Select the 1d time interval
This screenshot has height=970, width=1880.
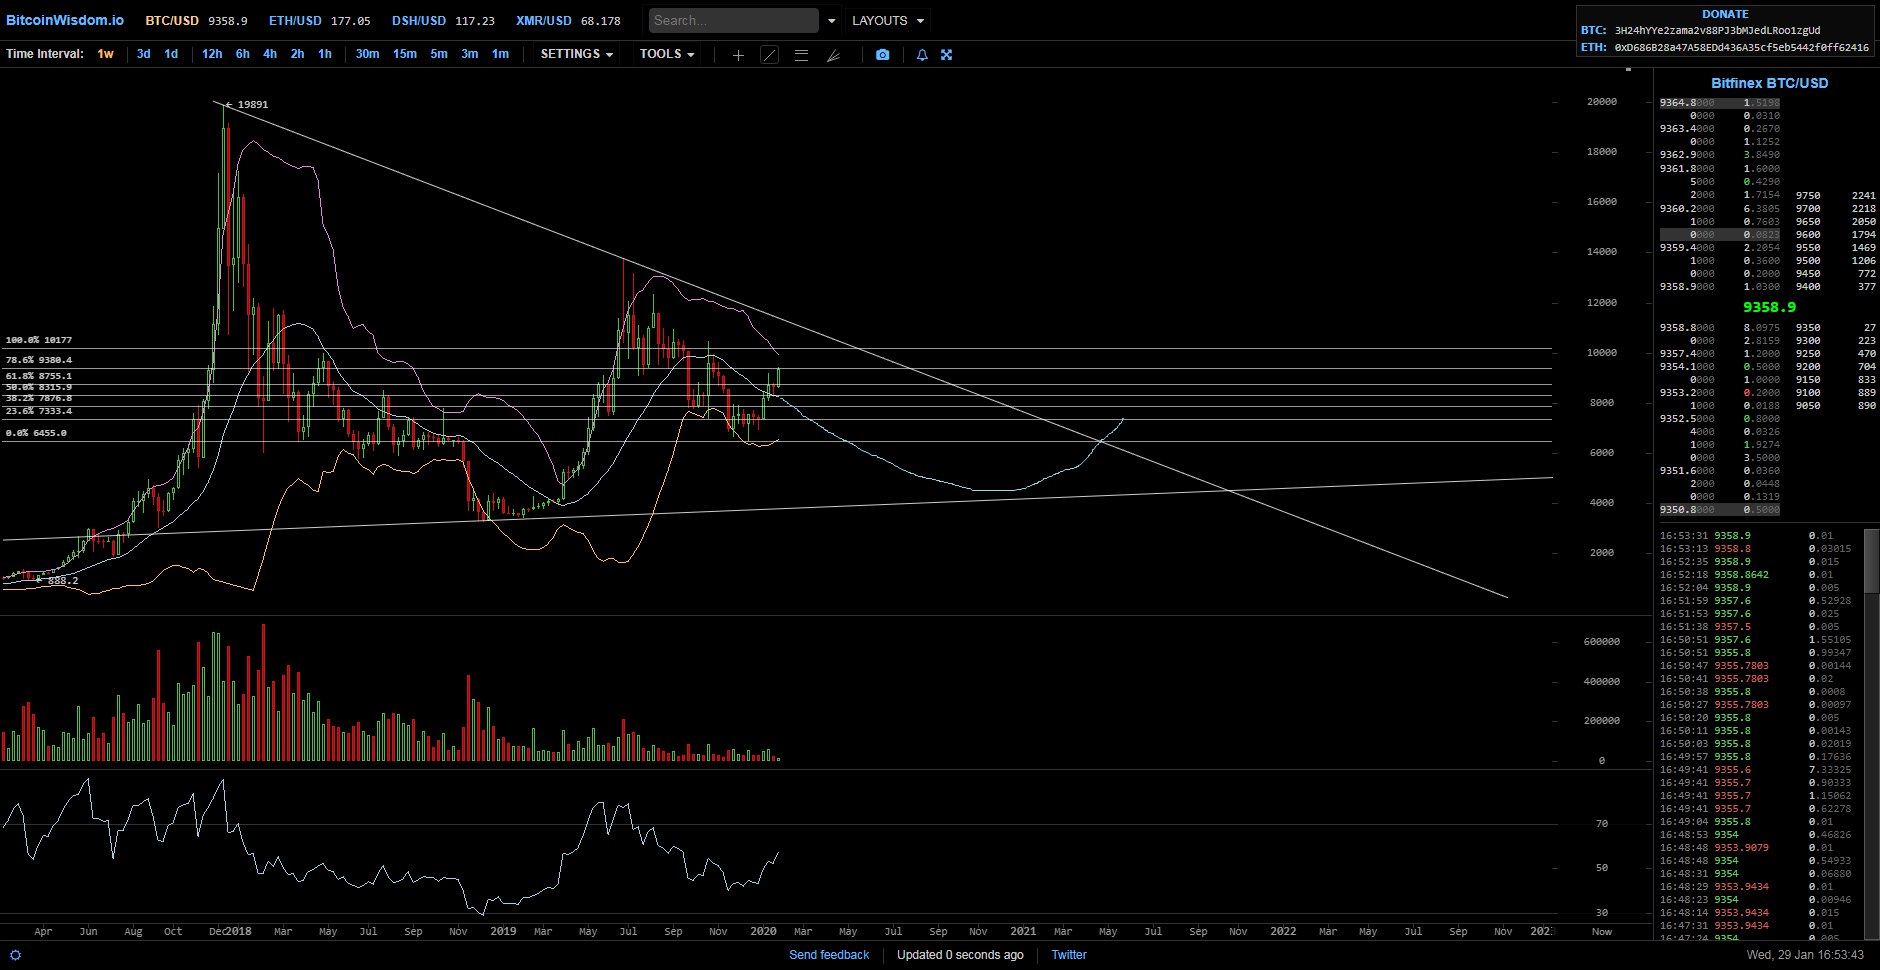point(171,54)
